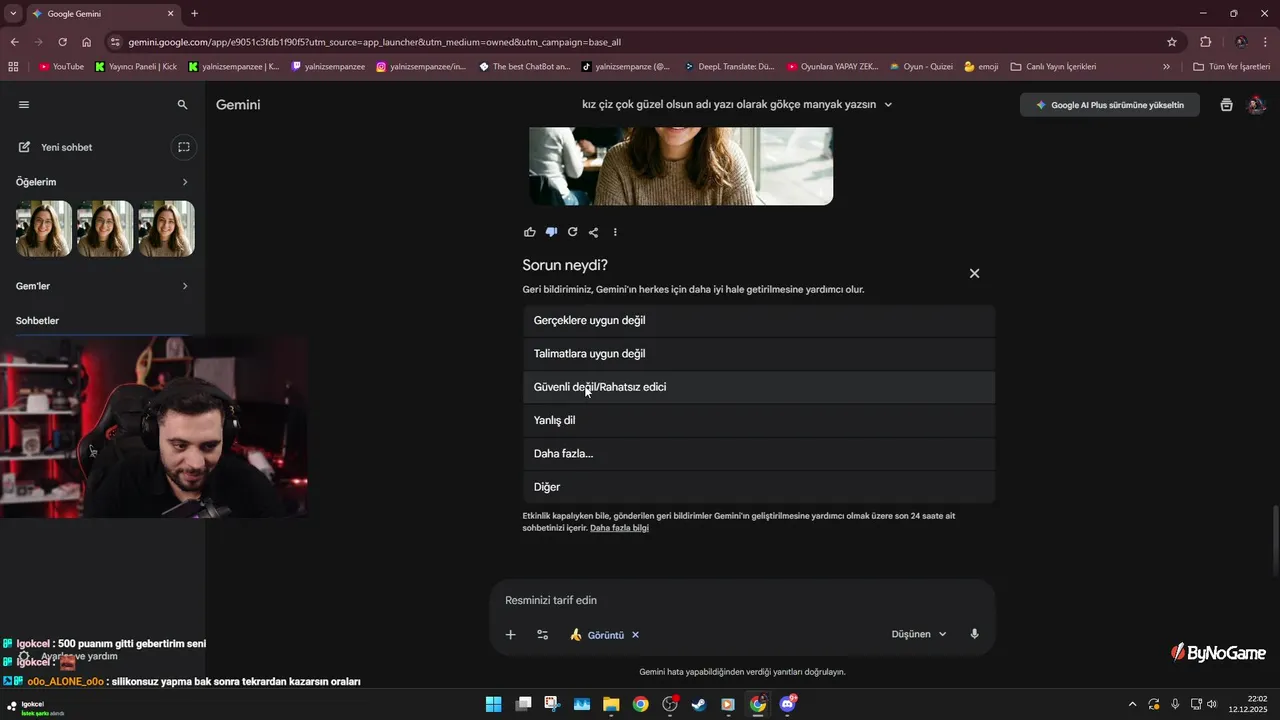Show hidden bookmarks with double chevron
Viewport: 1280px width, 720px height.
coord(1166,67)
